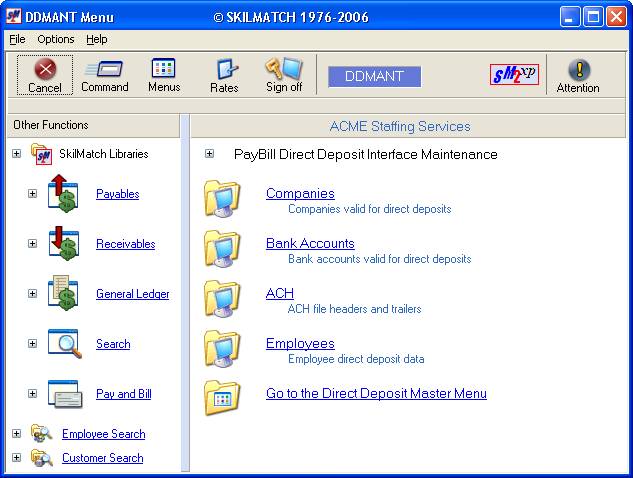Expand the Payables node
The width and height of the screenshot is (633, 478).
point(32,193)
